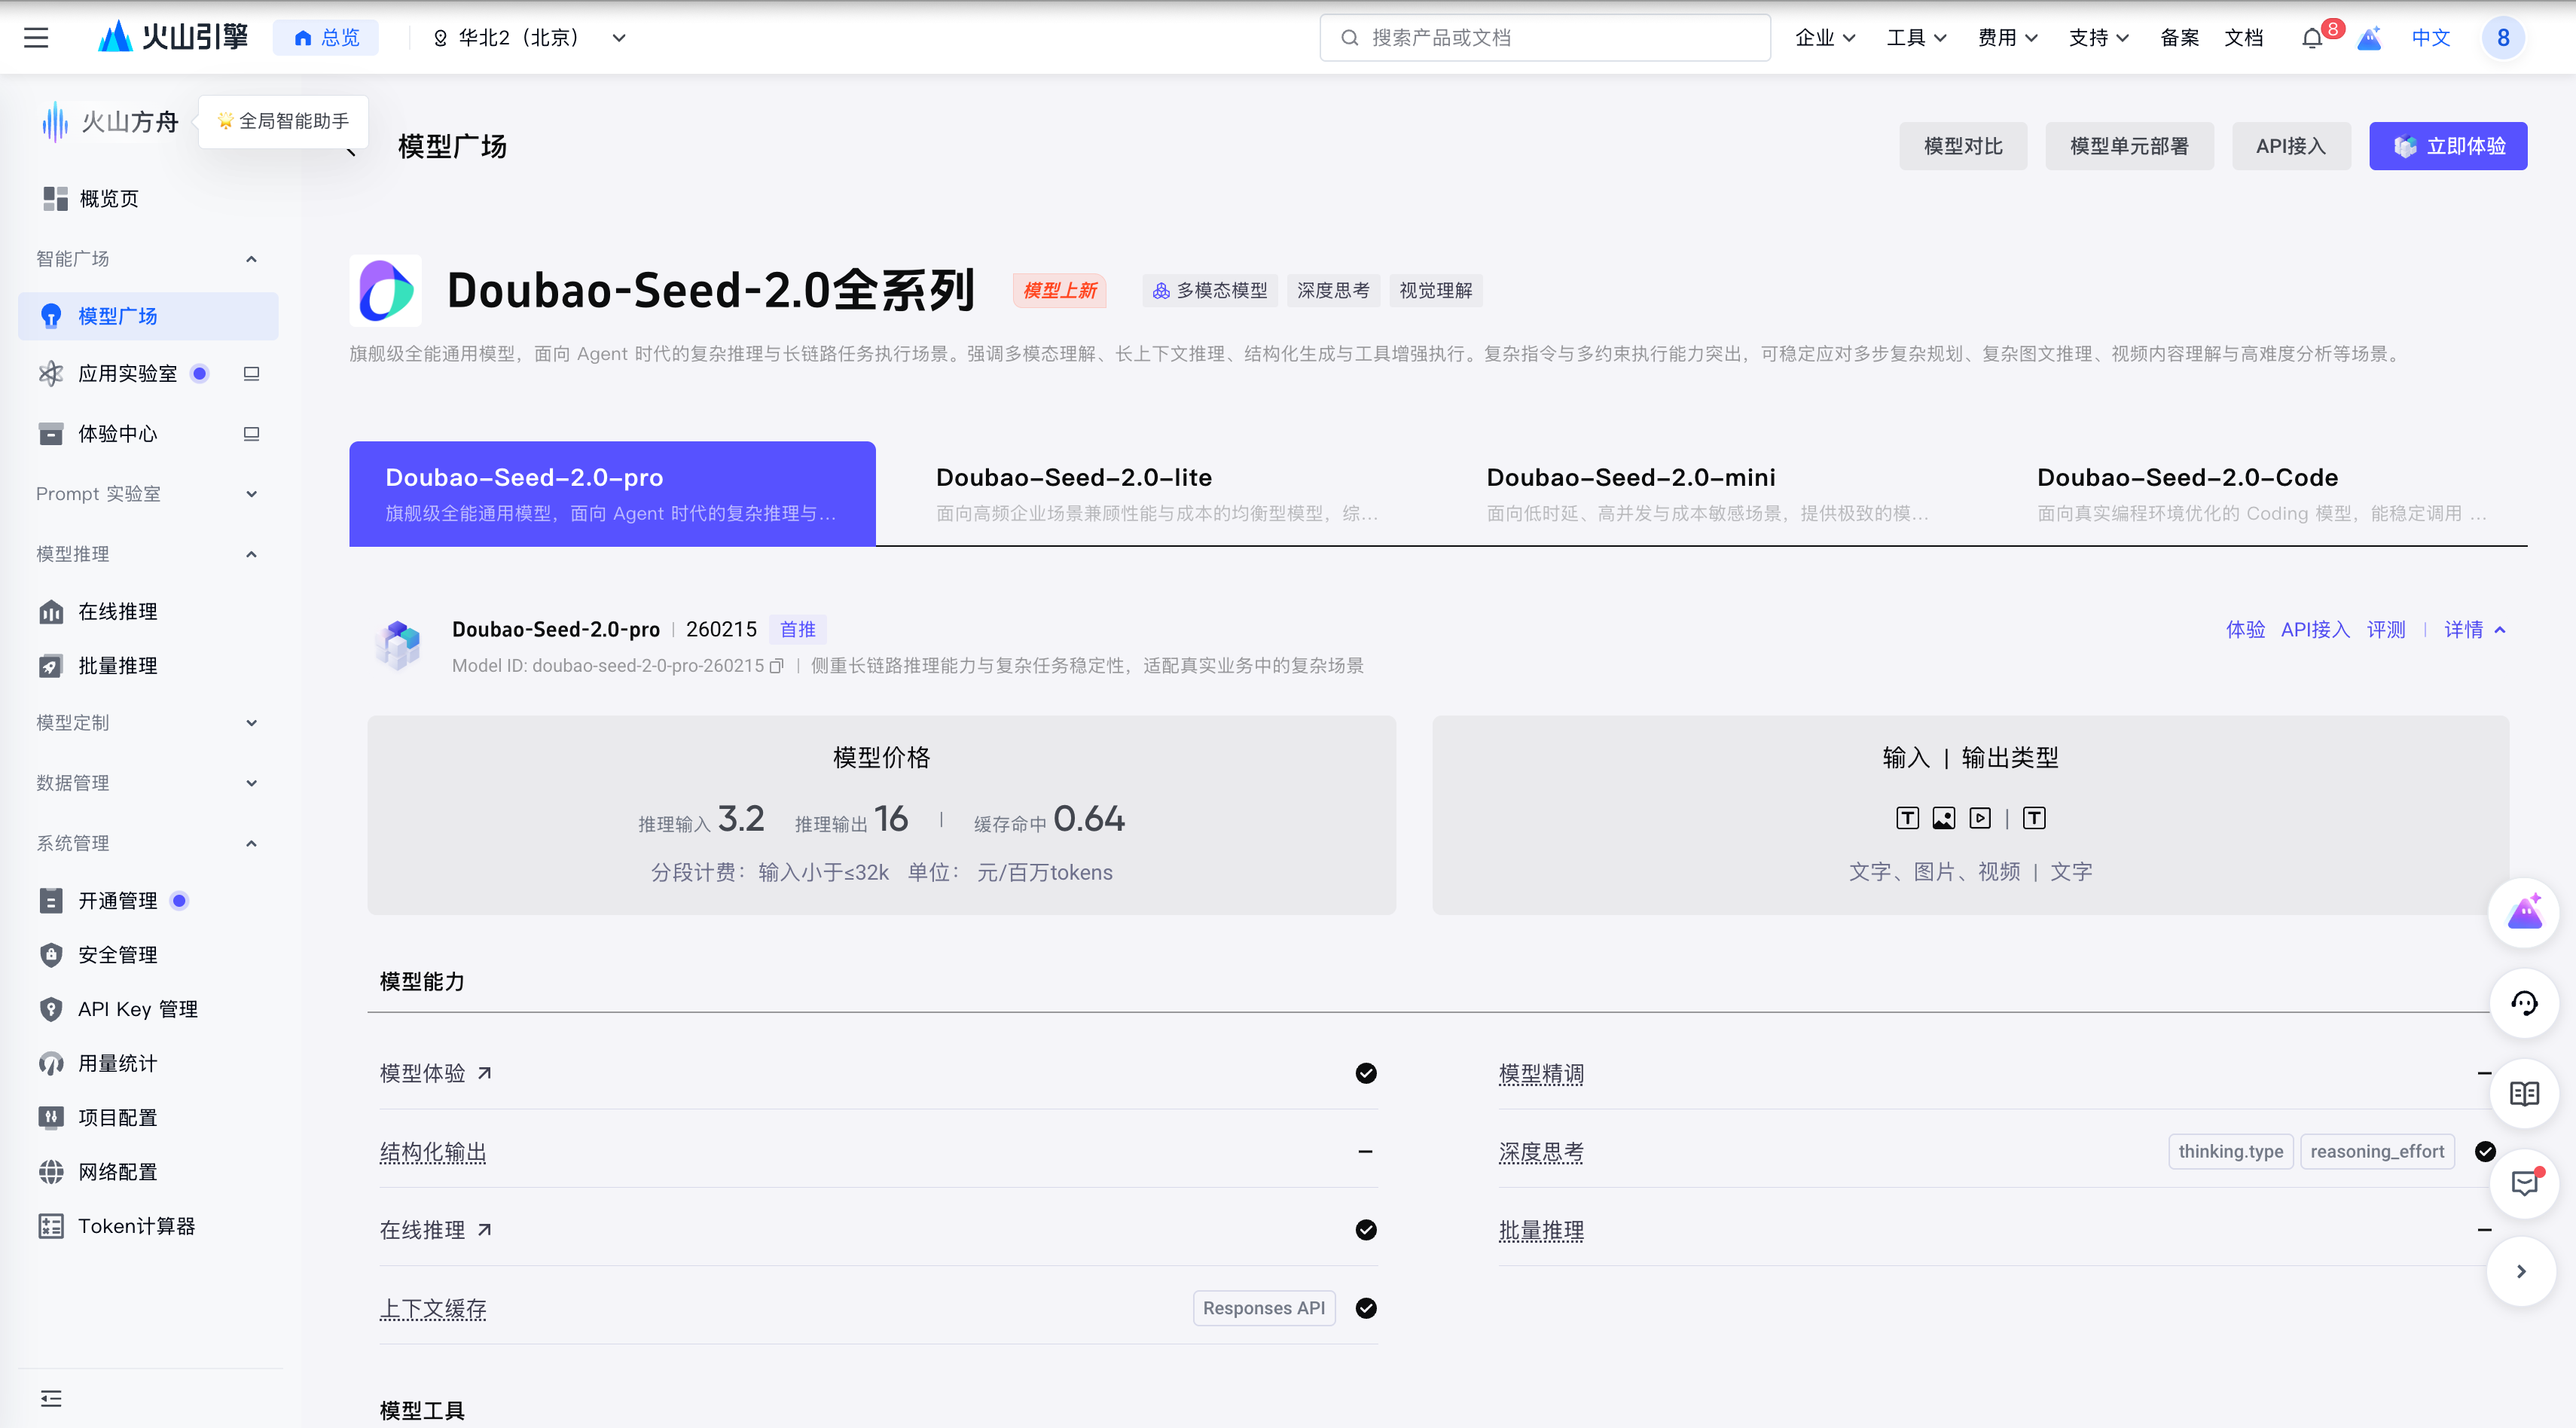Open the hamburger navigation menu
Viewport: 2576px width, 1428px height.
click(x=36, y=37)
